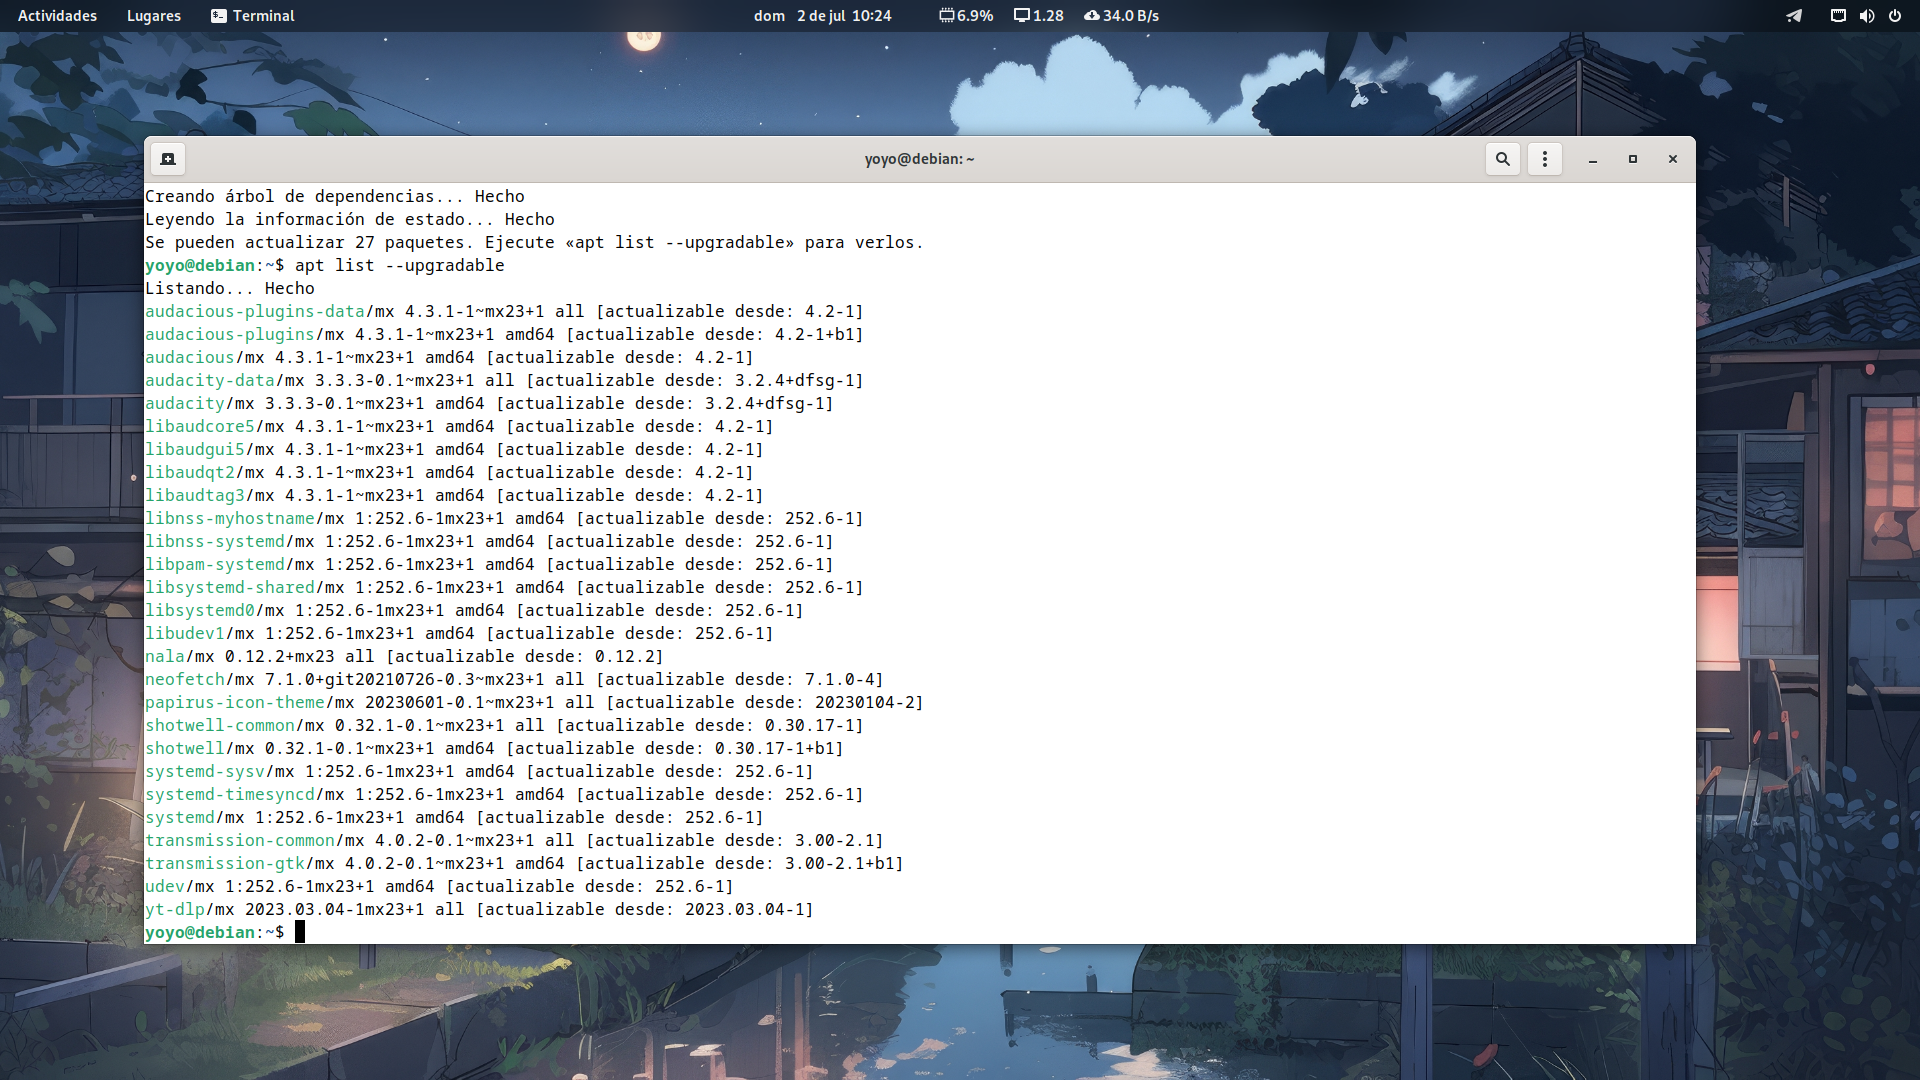Click the network speed 34.0 B/s indicator

pyautogui.click(x=1121, y=16)
